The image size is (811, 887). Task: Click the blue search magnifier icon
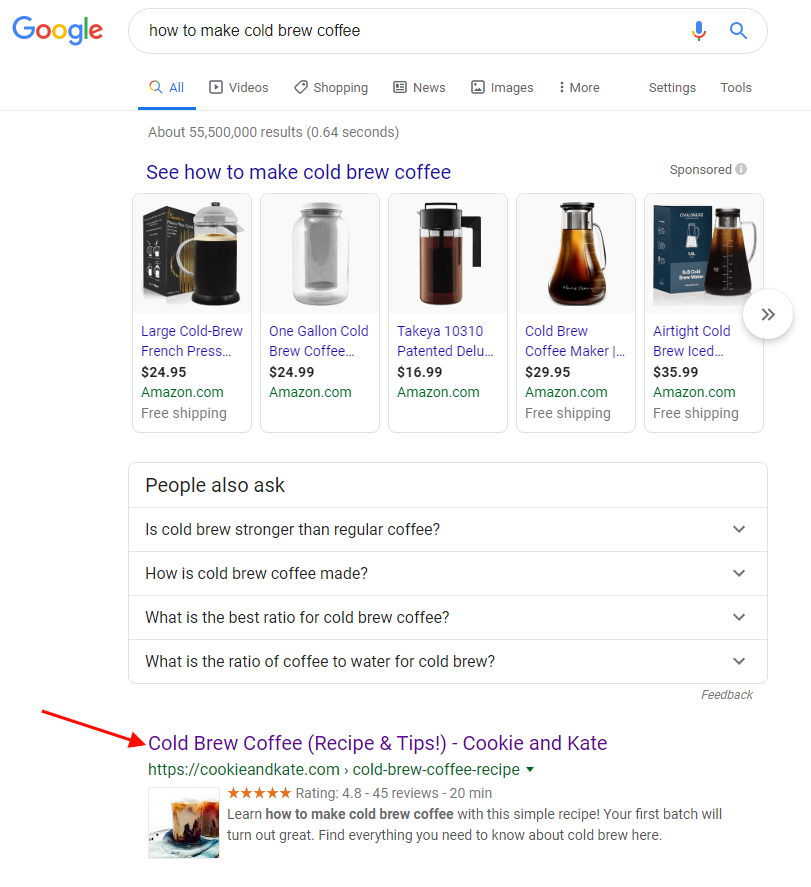[738, 31]
